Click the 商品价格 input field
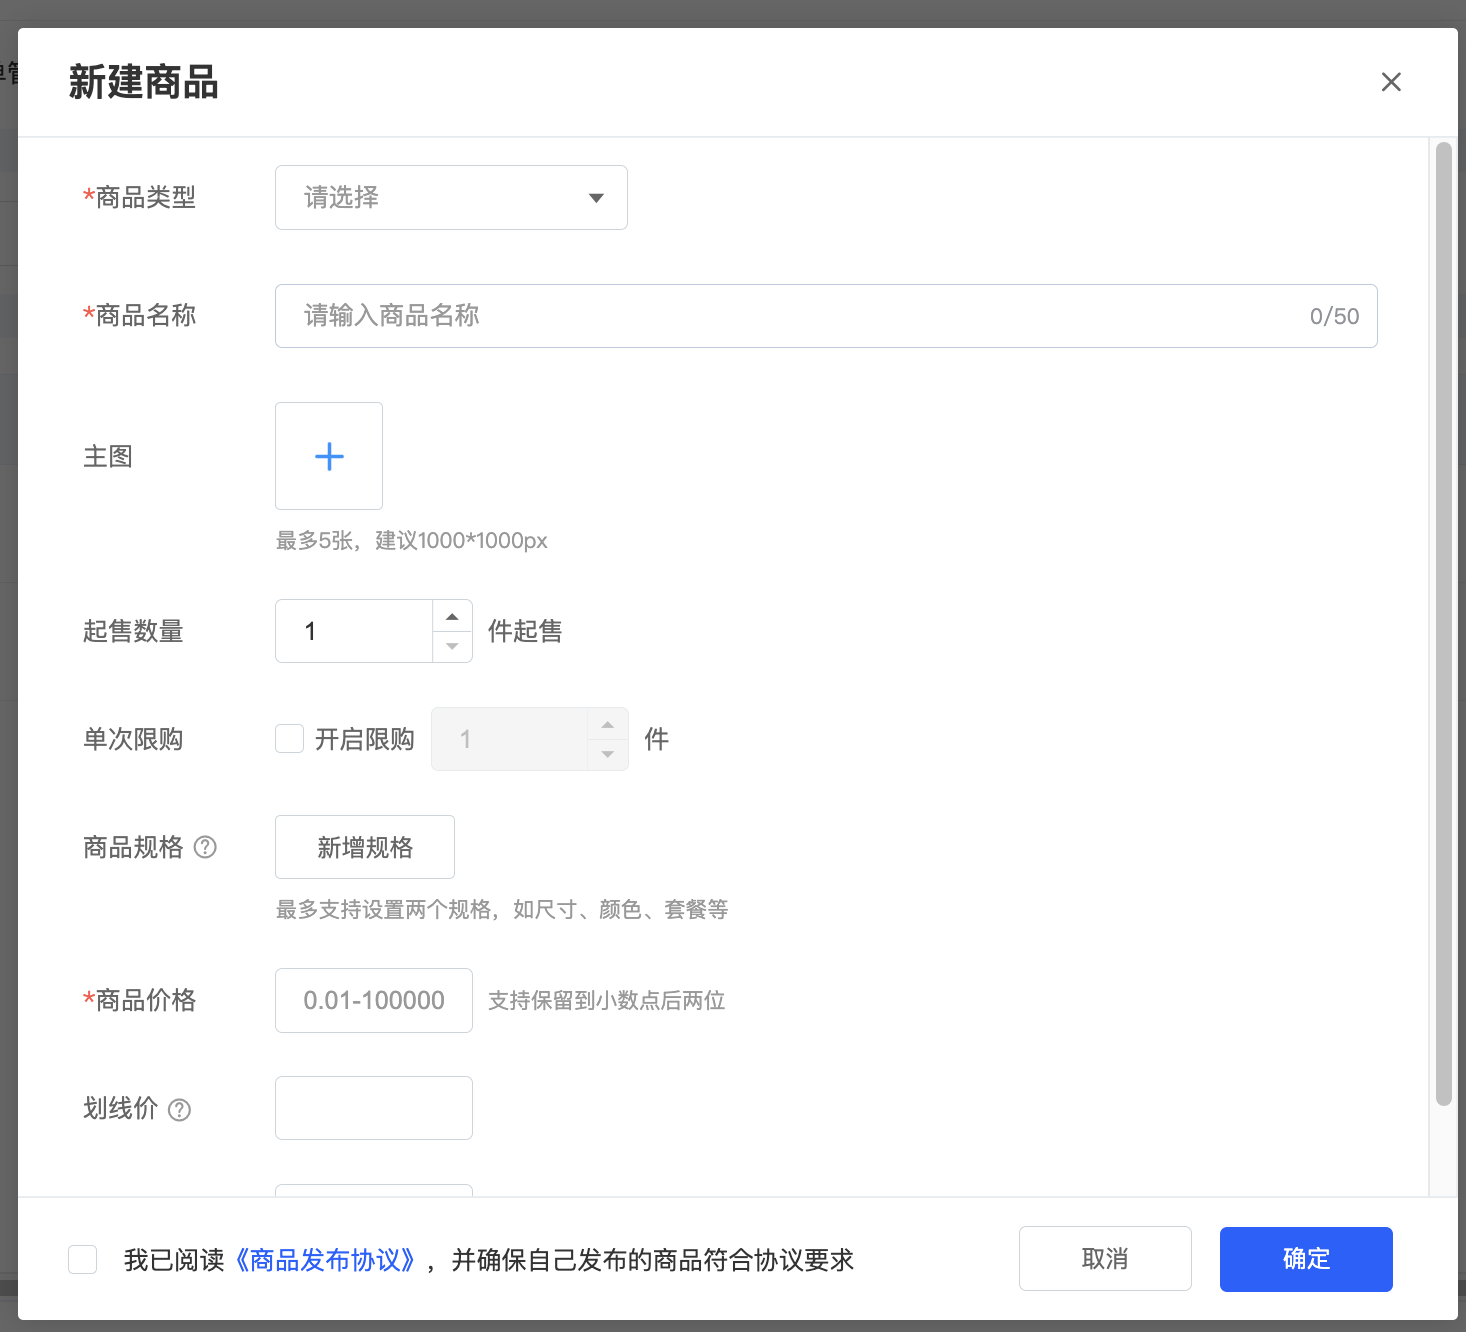1466x1332 pixels. (x=374, y=1001)
